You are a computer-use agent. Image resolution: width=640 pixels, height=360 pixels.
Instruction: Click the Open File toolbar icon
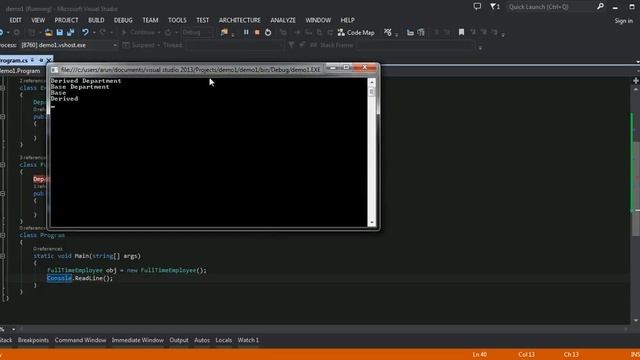(48, 32)
